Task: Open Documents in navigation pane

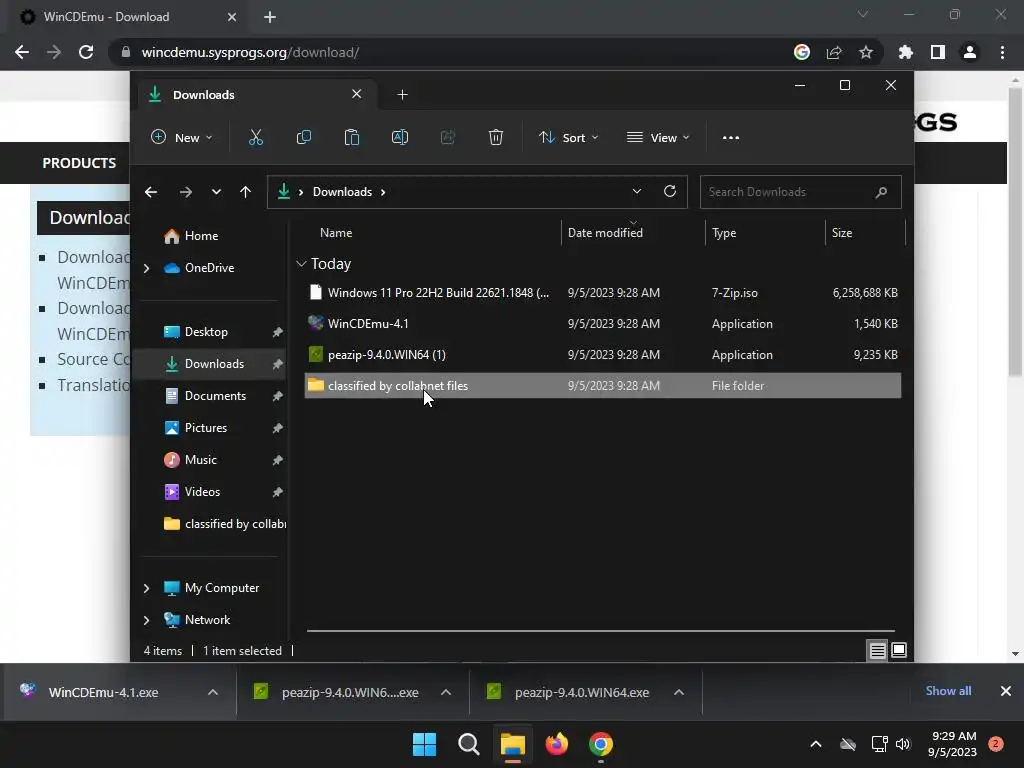Action: 216,396
